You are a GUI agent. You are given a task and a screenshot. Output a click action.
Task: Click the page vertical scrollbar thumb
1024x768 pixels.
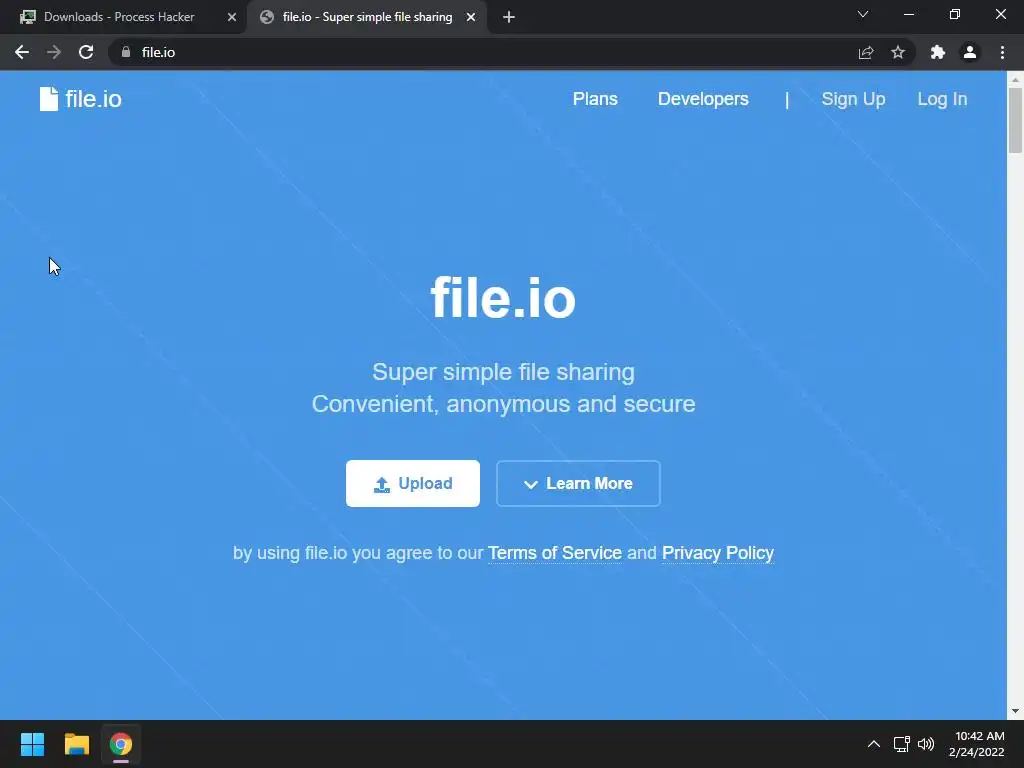pyautogui.click(x=1015, y=120)
